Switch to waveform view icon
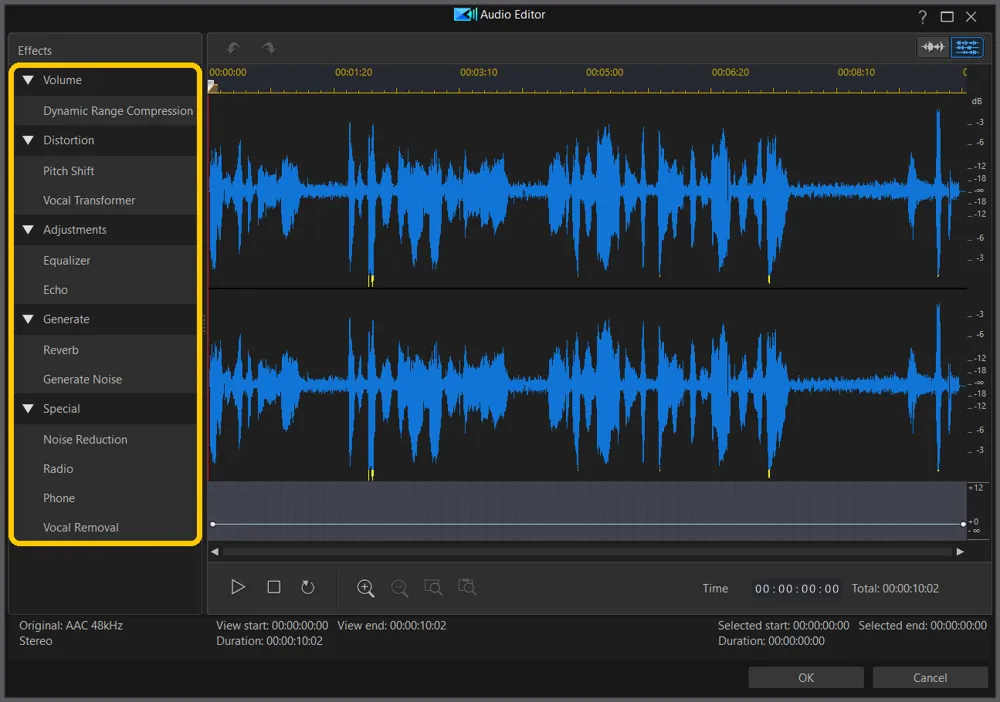1000x702 pixels. tap(933, 47)
